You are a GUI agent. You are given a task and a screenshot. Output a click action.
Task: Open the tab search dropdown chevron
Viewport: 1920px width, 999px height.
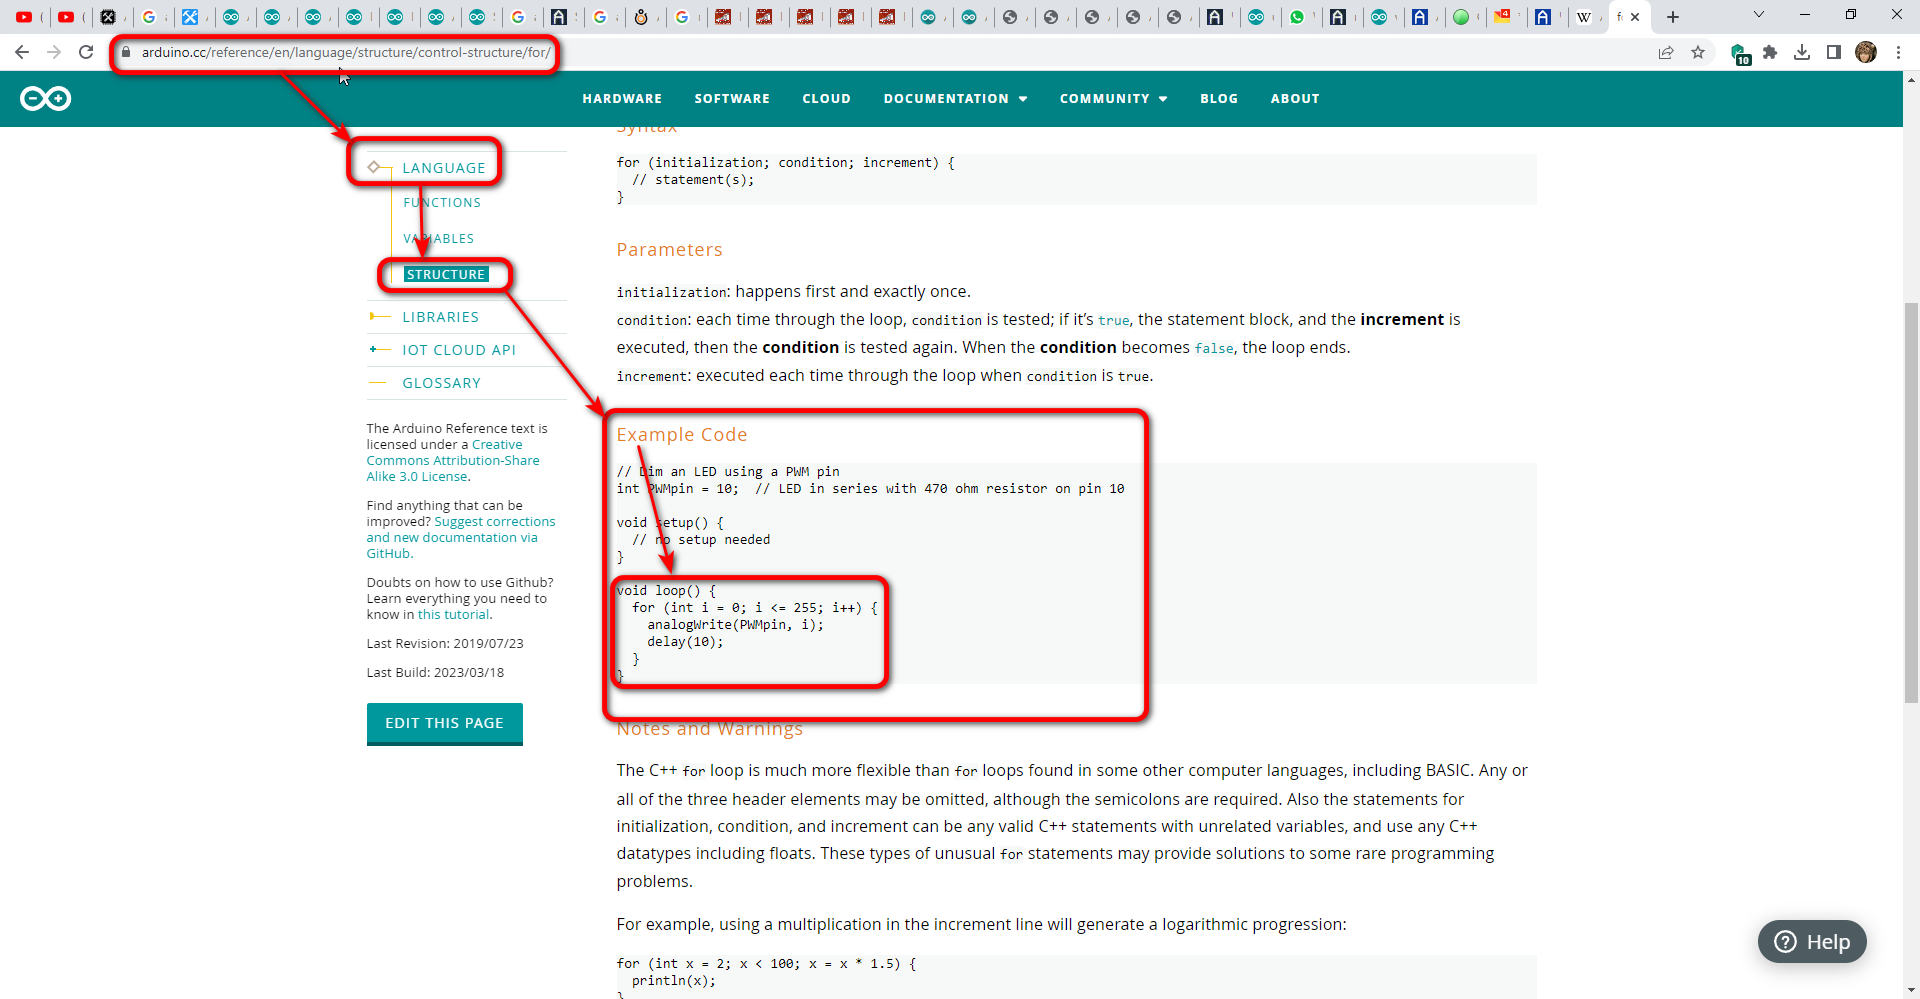1759,14
